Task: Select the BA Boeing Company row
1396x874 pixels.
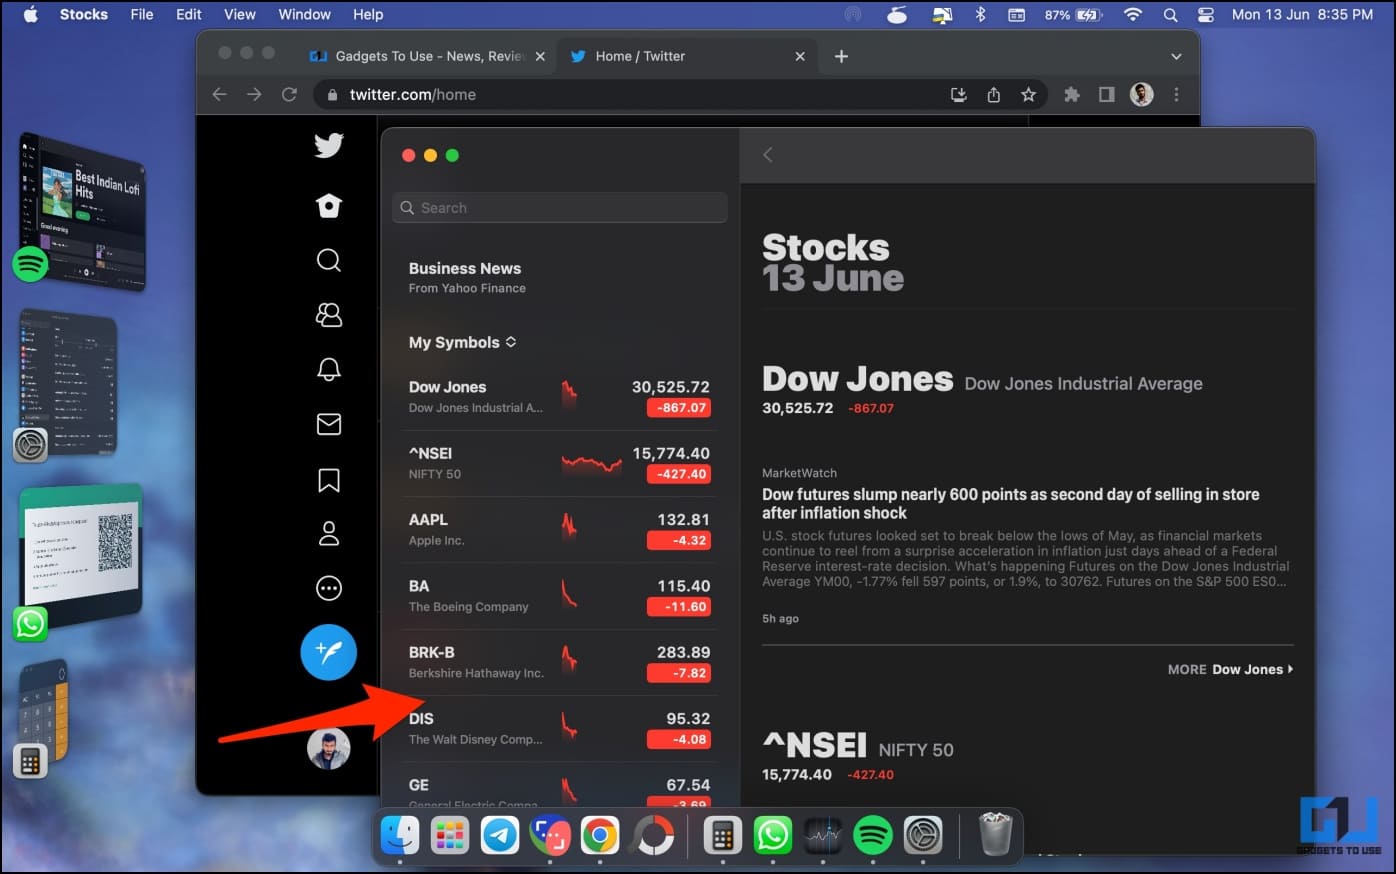Action: (x=560, y=596)
